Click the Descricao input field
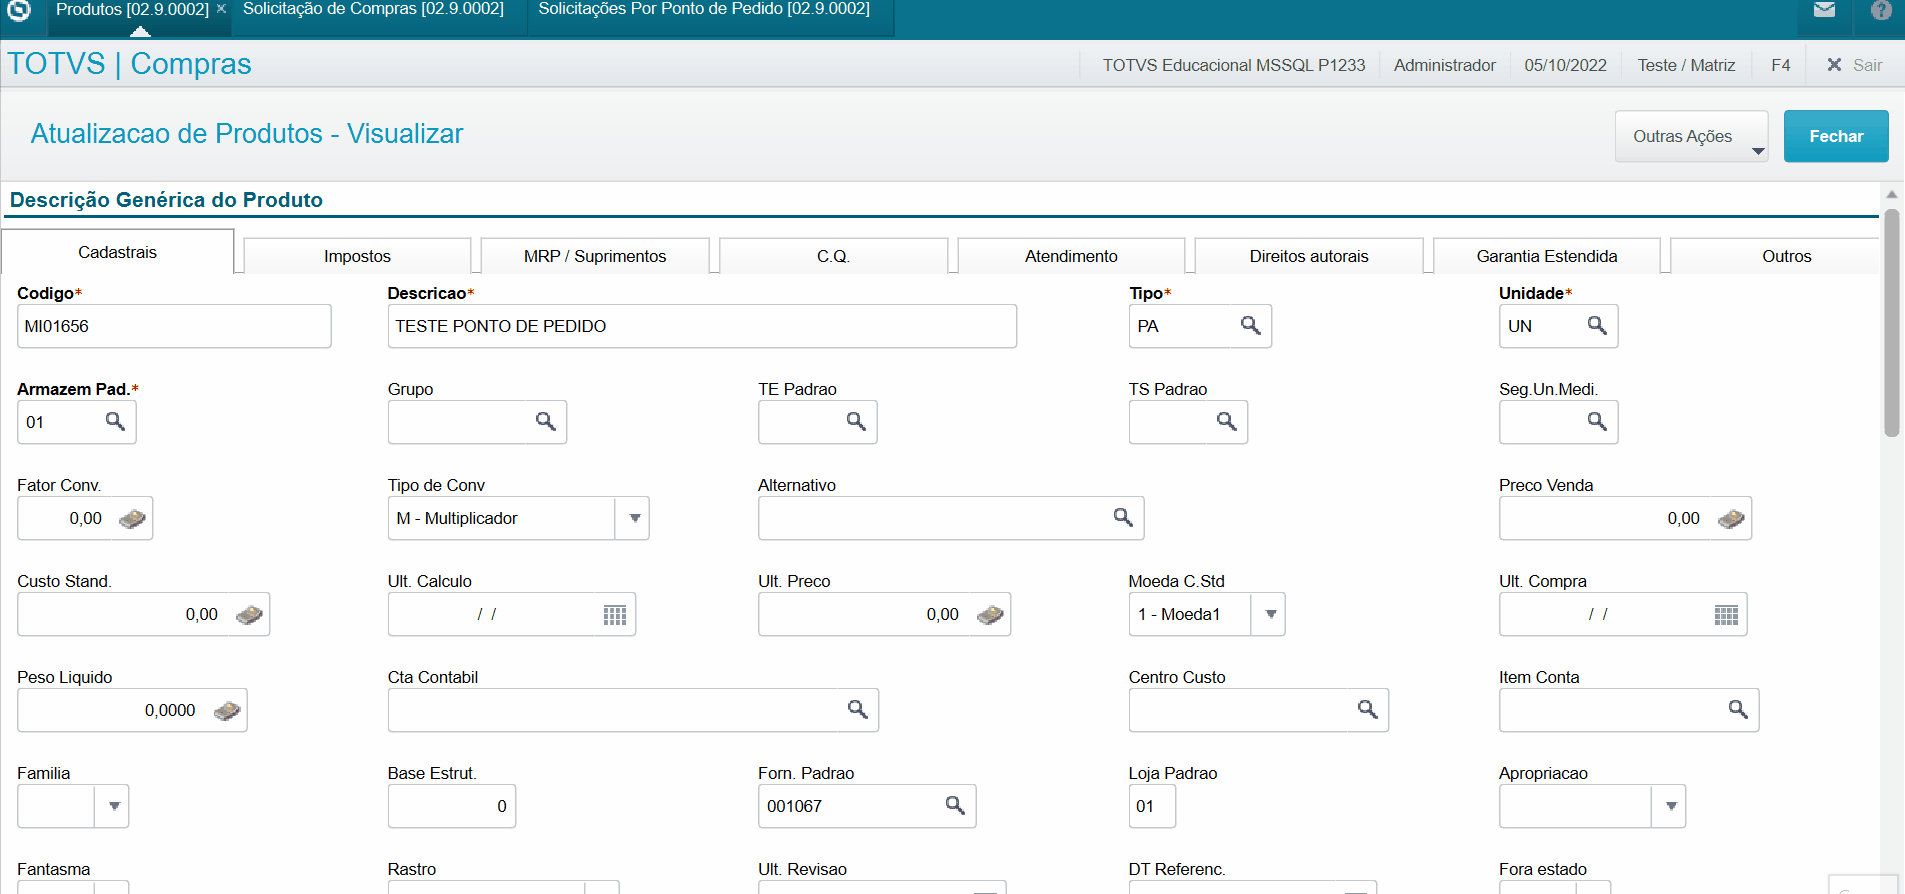 pos(702,326)
